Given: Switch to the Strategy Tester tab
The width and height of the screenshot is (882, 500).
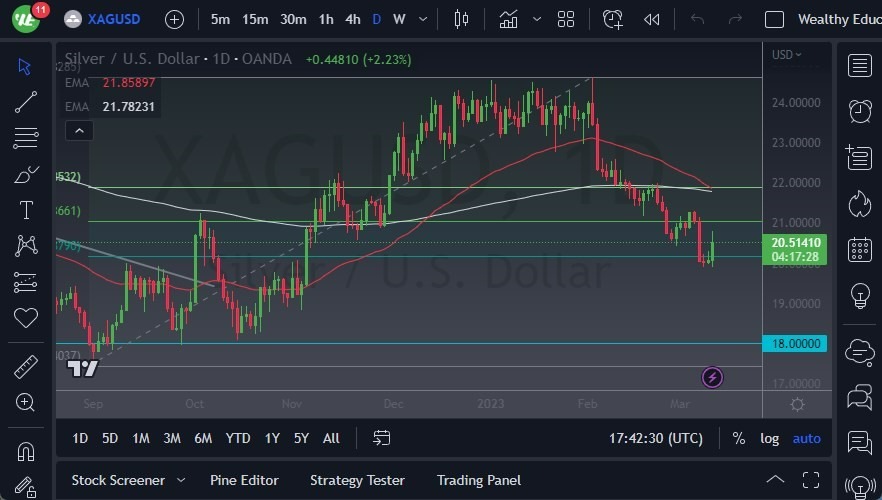Looking at the screenshot, I should point(357,480).
